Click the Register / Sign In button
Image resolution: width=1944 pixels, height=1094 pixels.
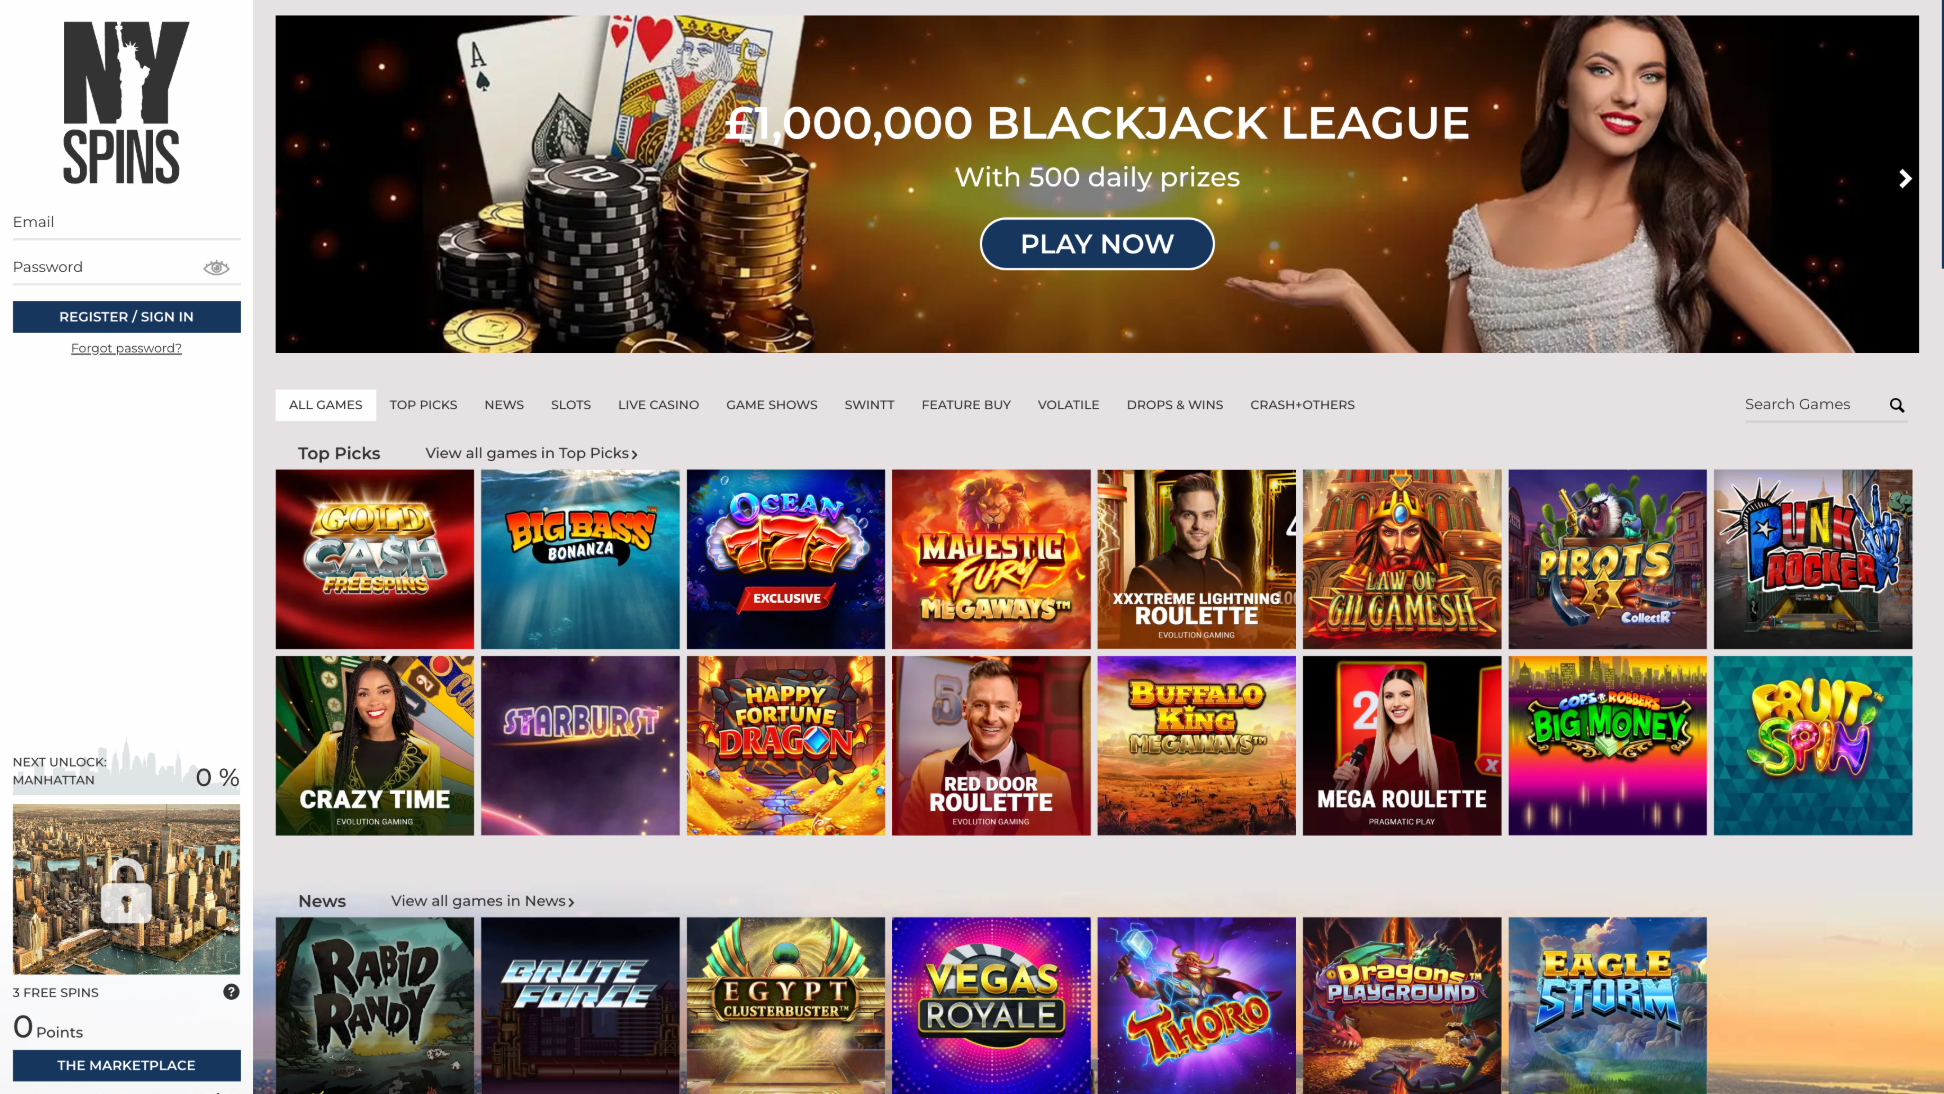coord(126,317)
